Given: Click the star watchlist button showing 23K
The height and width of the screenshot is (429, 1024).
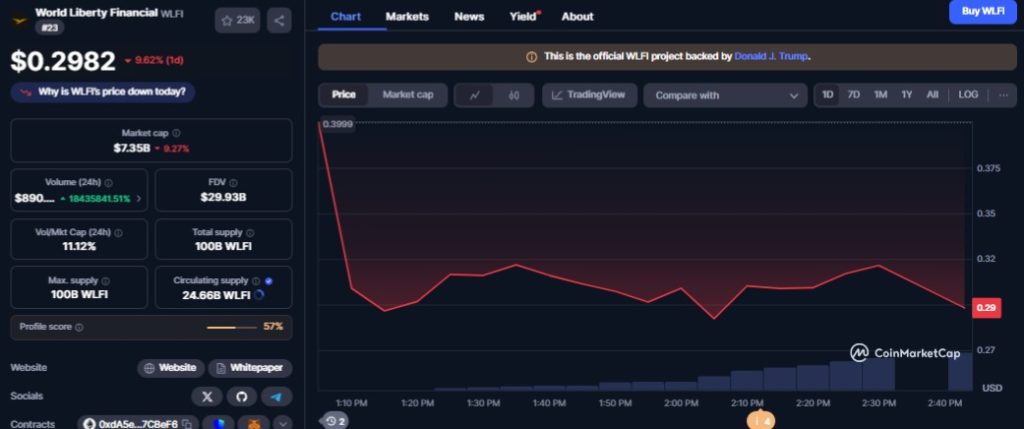Looking at the screenshot, I should (238, 20).
